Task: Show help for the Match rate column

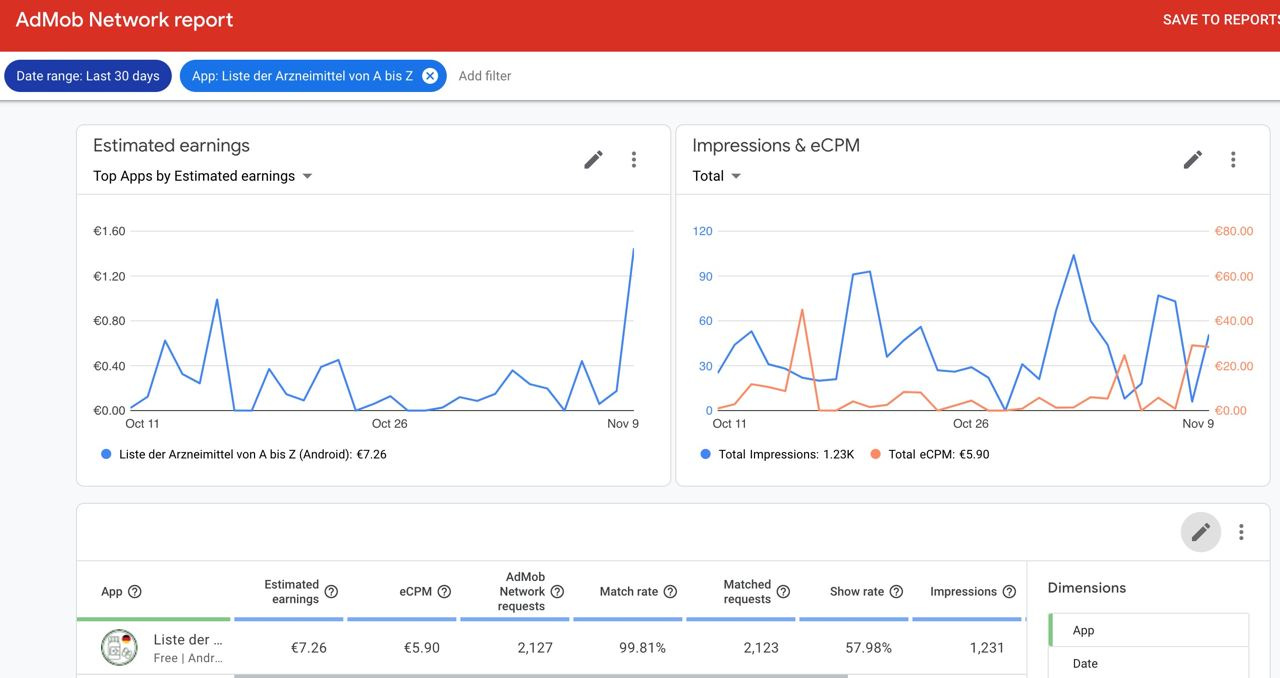Action: click(x=670, y=592)
